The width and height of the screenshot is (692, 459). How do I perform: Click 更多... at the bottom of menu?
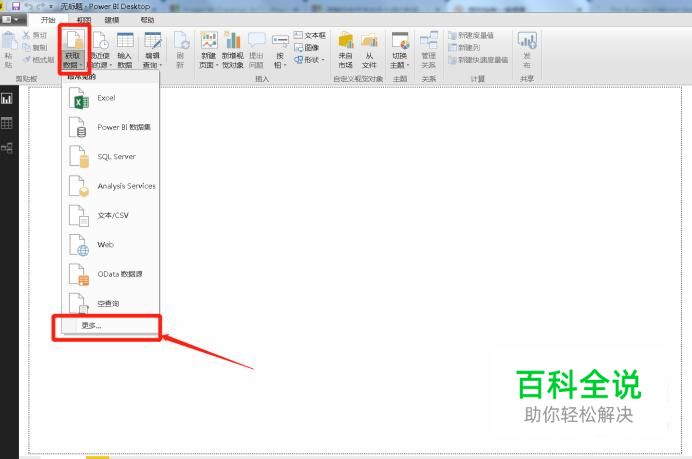point(110,326)
